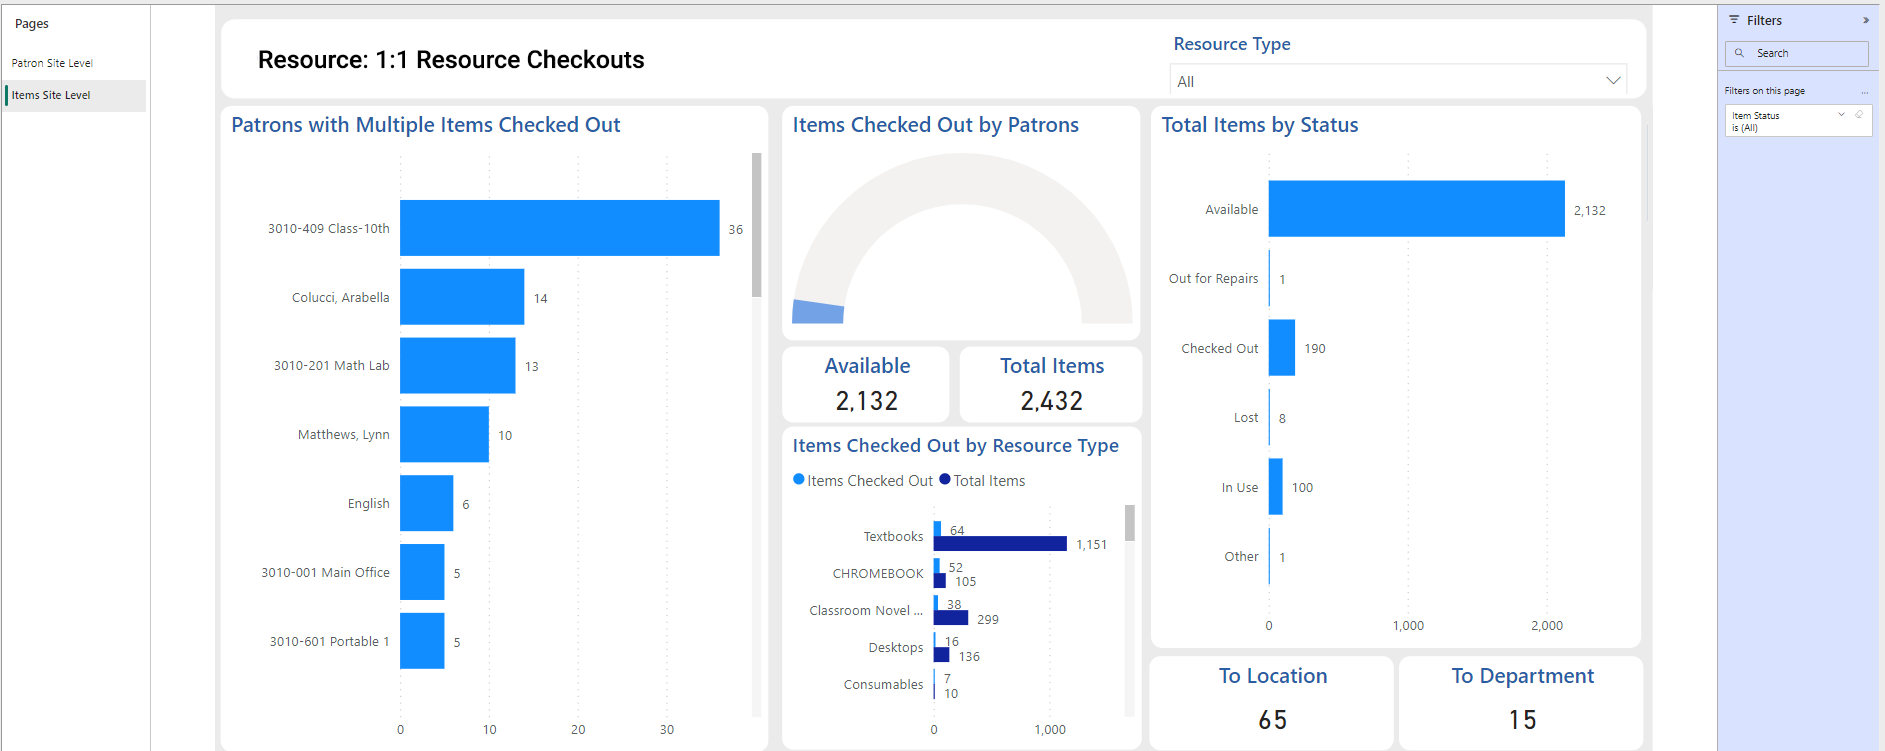Select the Available bar in Total Items by Status
Image resolution: width=1885 pixels, height=751 pixels.
pos(1415,209)
